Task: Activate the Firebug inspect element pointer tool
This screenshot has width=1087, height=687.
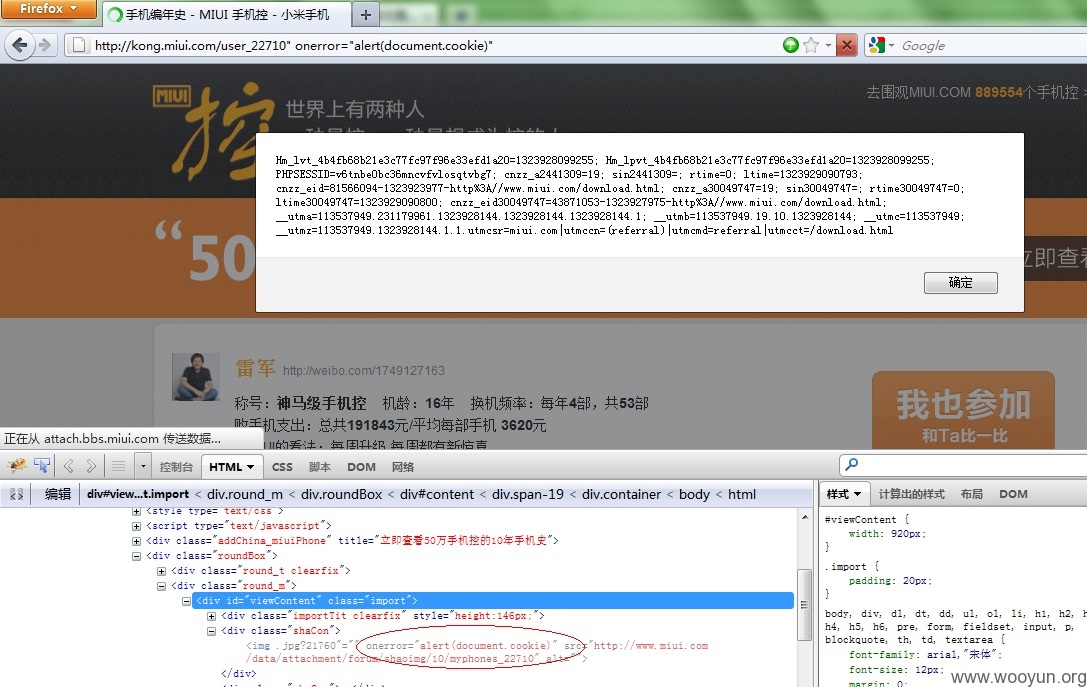Action: coord(42,466)
